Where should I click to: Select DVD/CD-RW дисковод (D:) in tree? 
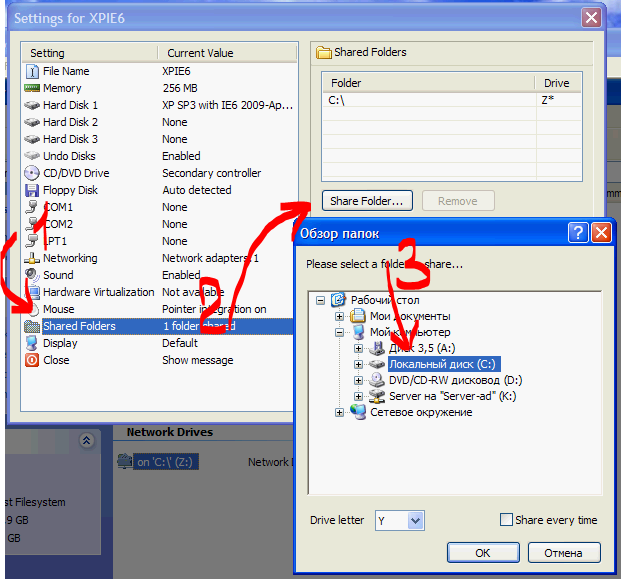click(x=455, y=380)
